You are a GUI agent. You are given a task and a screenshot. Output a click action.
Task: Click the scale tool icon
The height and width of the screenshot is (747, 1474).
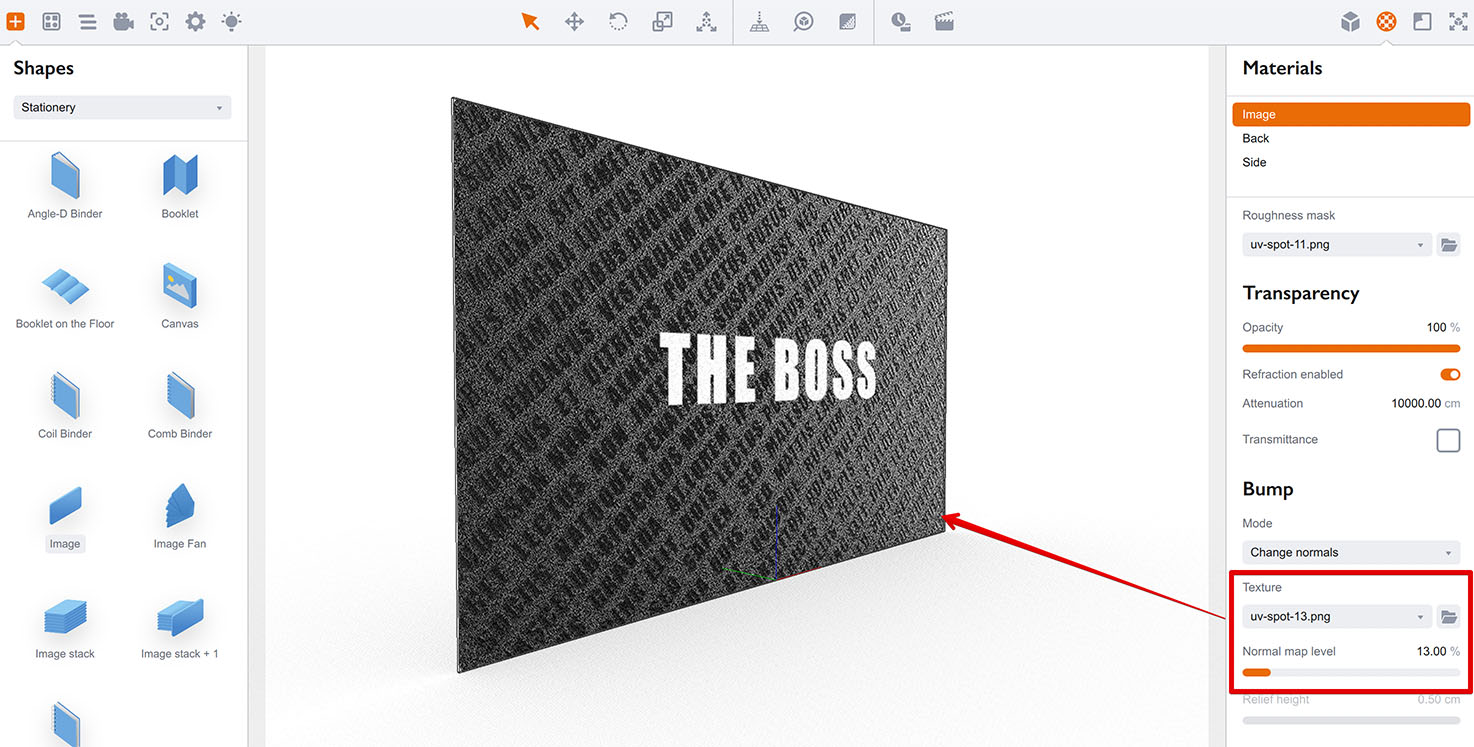point(662,21)
